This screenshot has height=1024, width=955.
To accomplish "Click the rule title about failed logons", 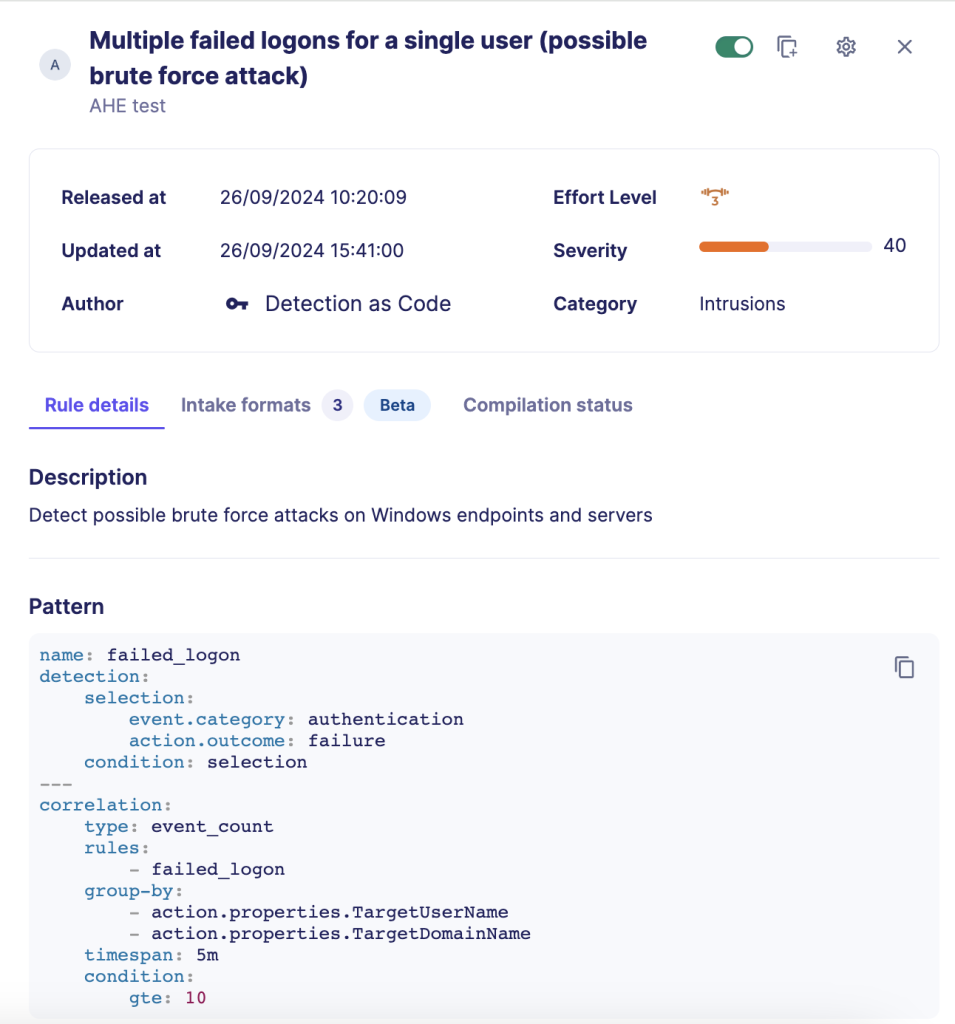I will [x=368, y=58].
